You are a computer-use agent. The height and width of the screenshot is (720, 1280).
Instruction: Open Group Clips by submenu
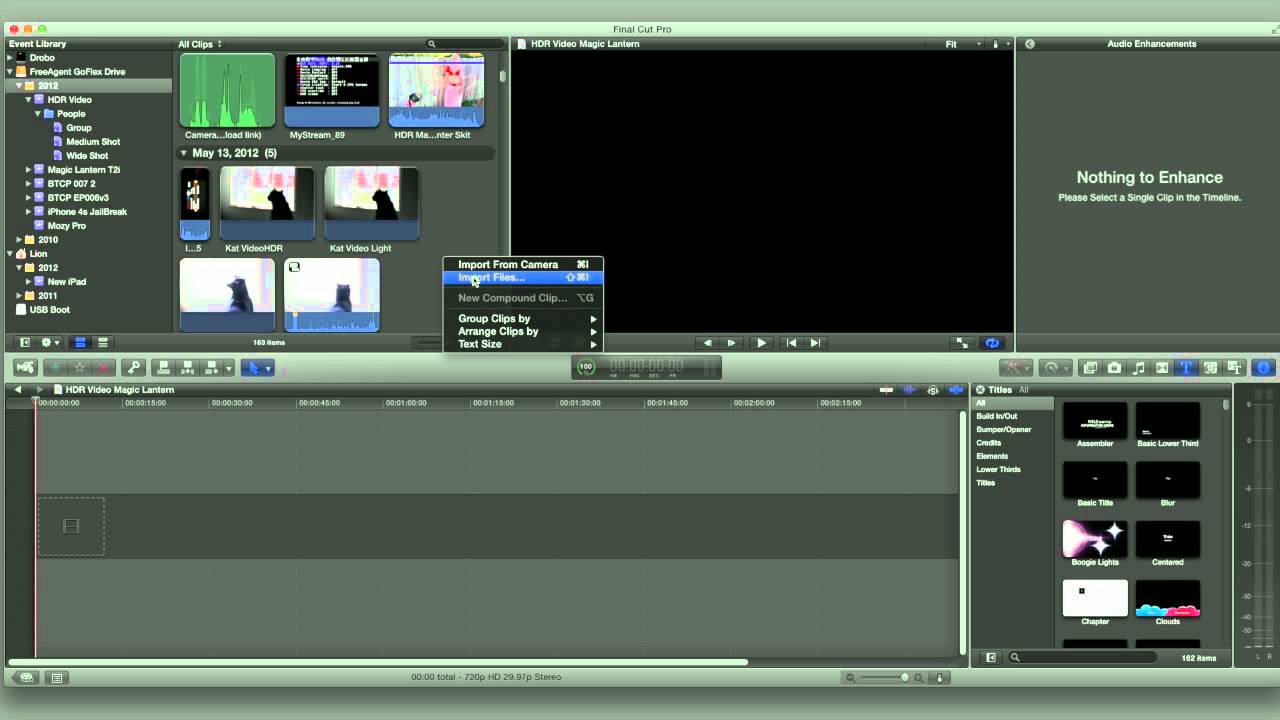pos(523,319)
